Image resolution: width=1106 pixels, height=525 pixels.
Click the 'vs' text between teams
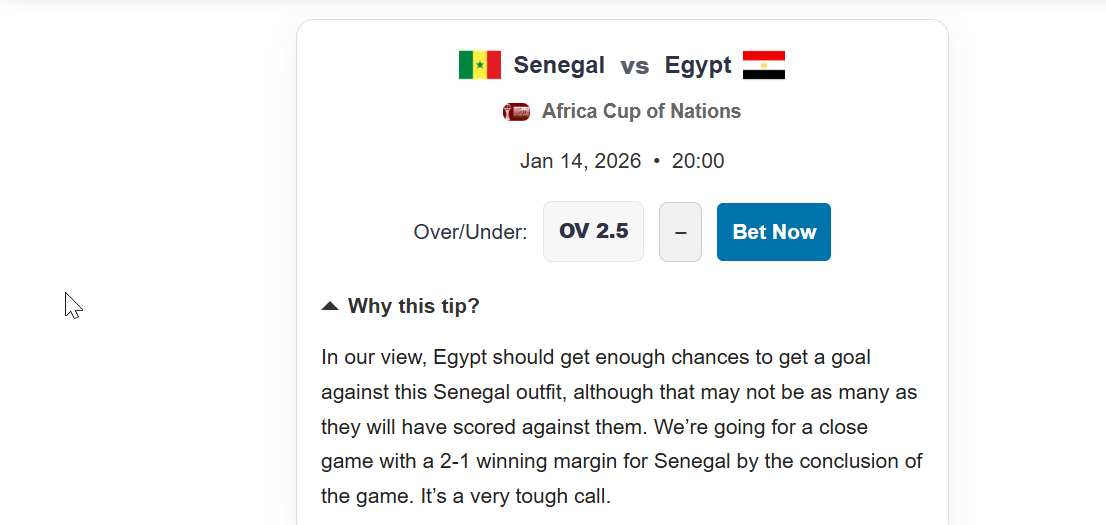click(634, 66)
